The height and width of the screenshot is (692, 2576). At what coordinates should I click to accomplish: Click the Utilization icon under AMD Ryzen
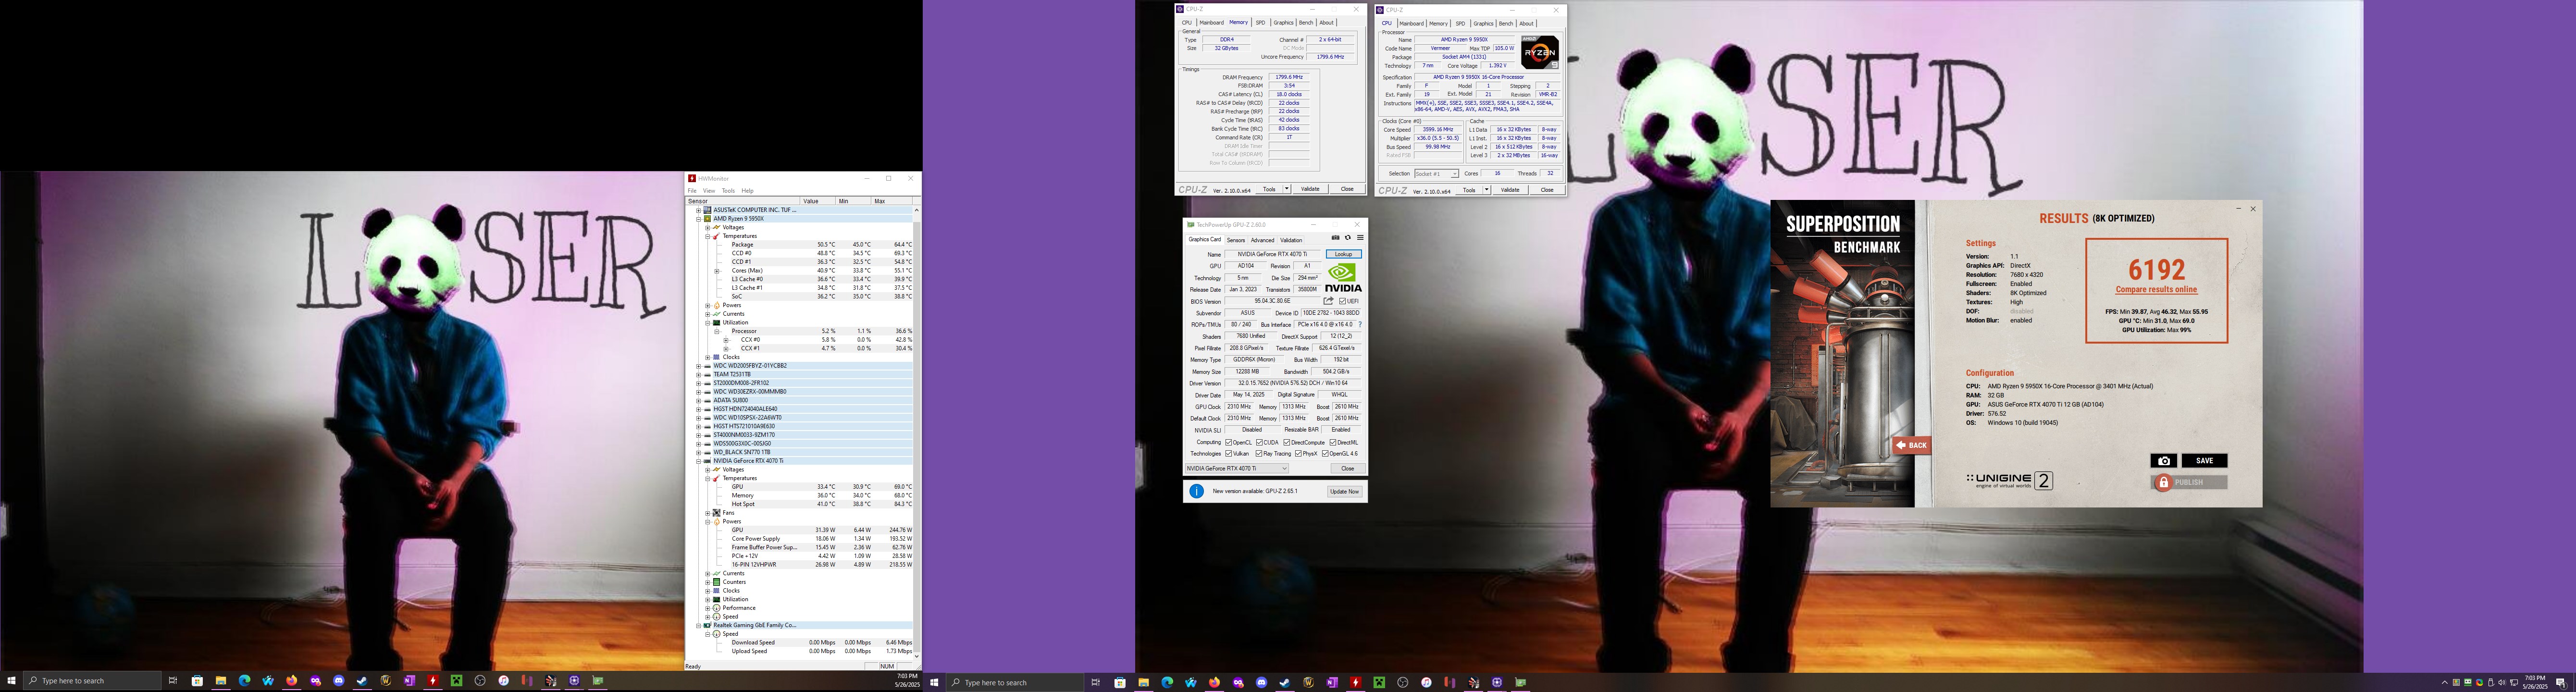click(716, 322)
